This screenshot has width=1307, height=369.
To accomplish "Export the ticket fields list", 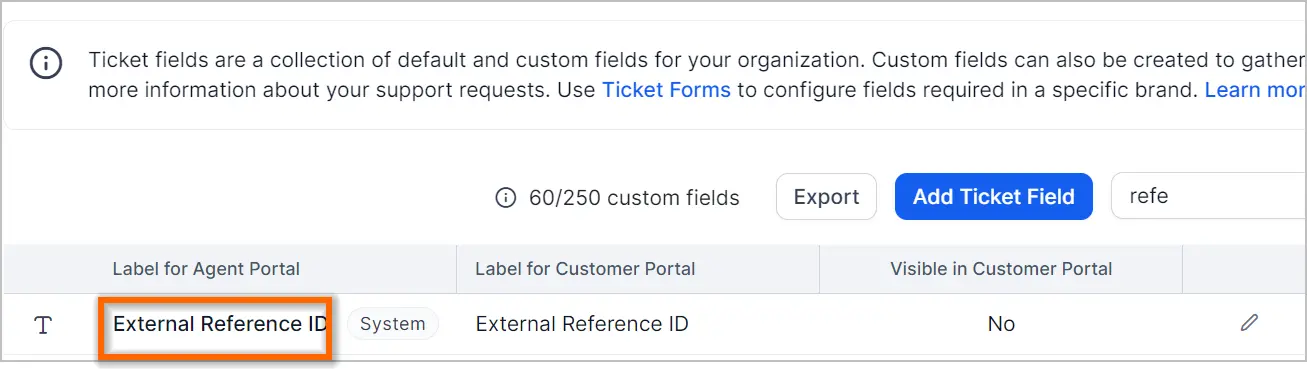I will (x=826, y=197).
